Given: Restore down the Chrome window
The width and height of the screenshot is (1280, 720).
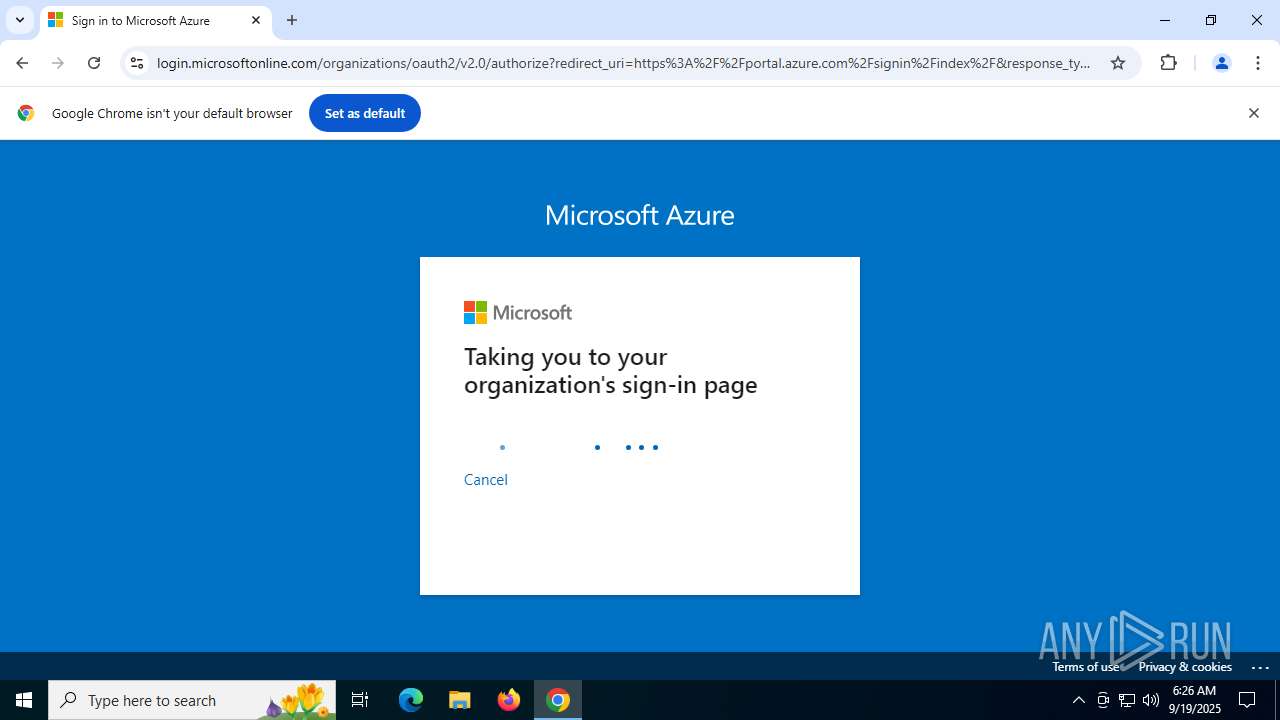Looking at the screenshot, I should pyautogui.click(x=1211, y=20).
